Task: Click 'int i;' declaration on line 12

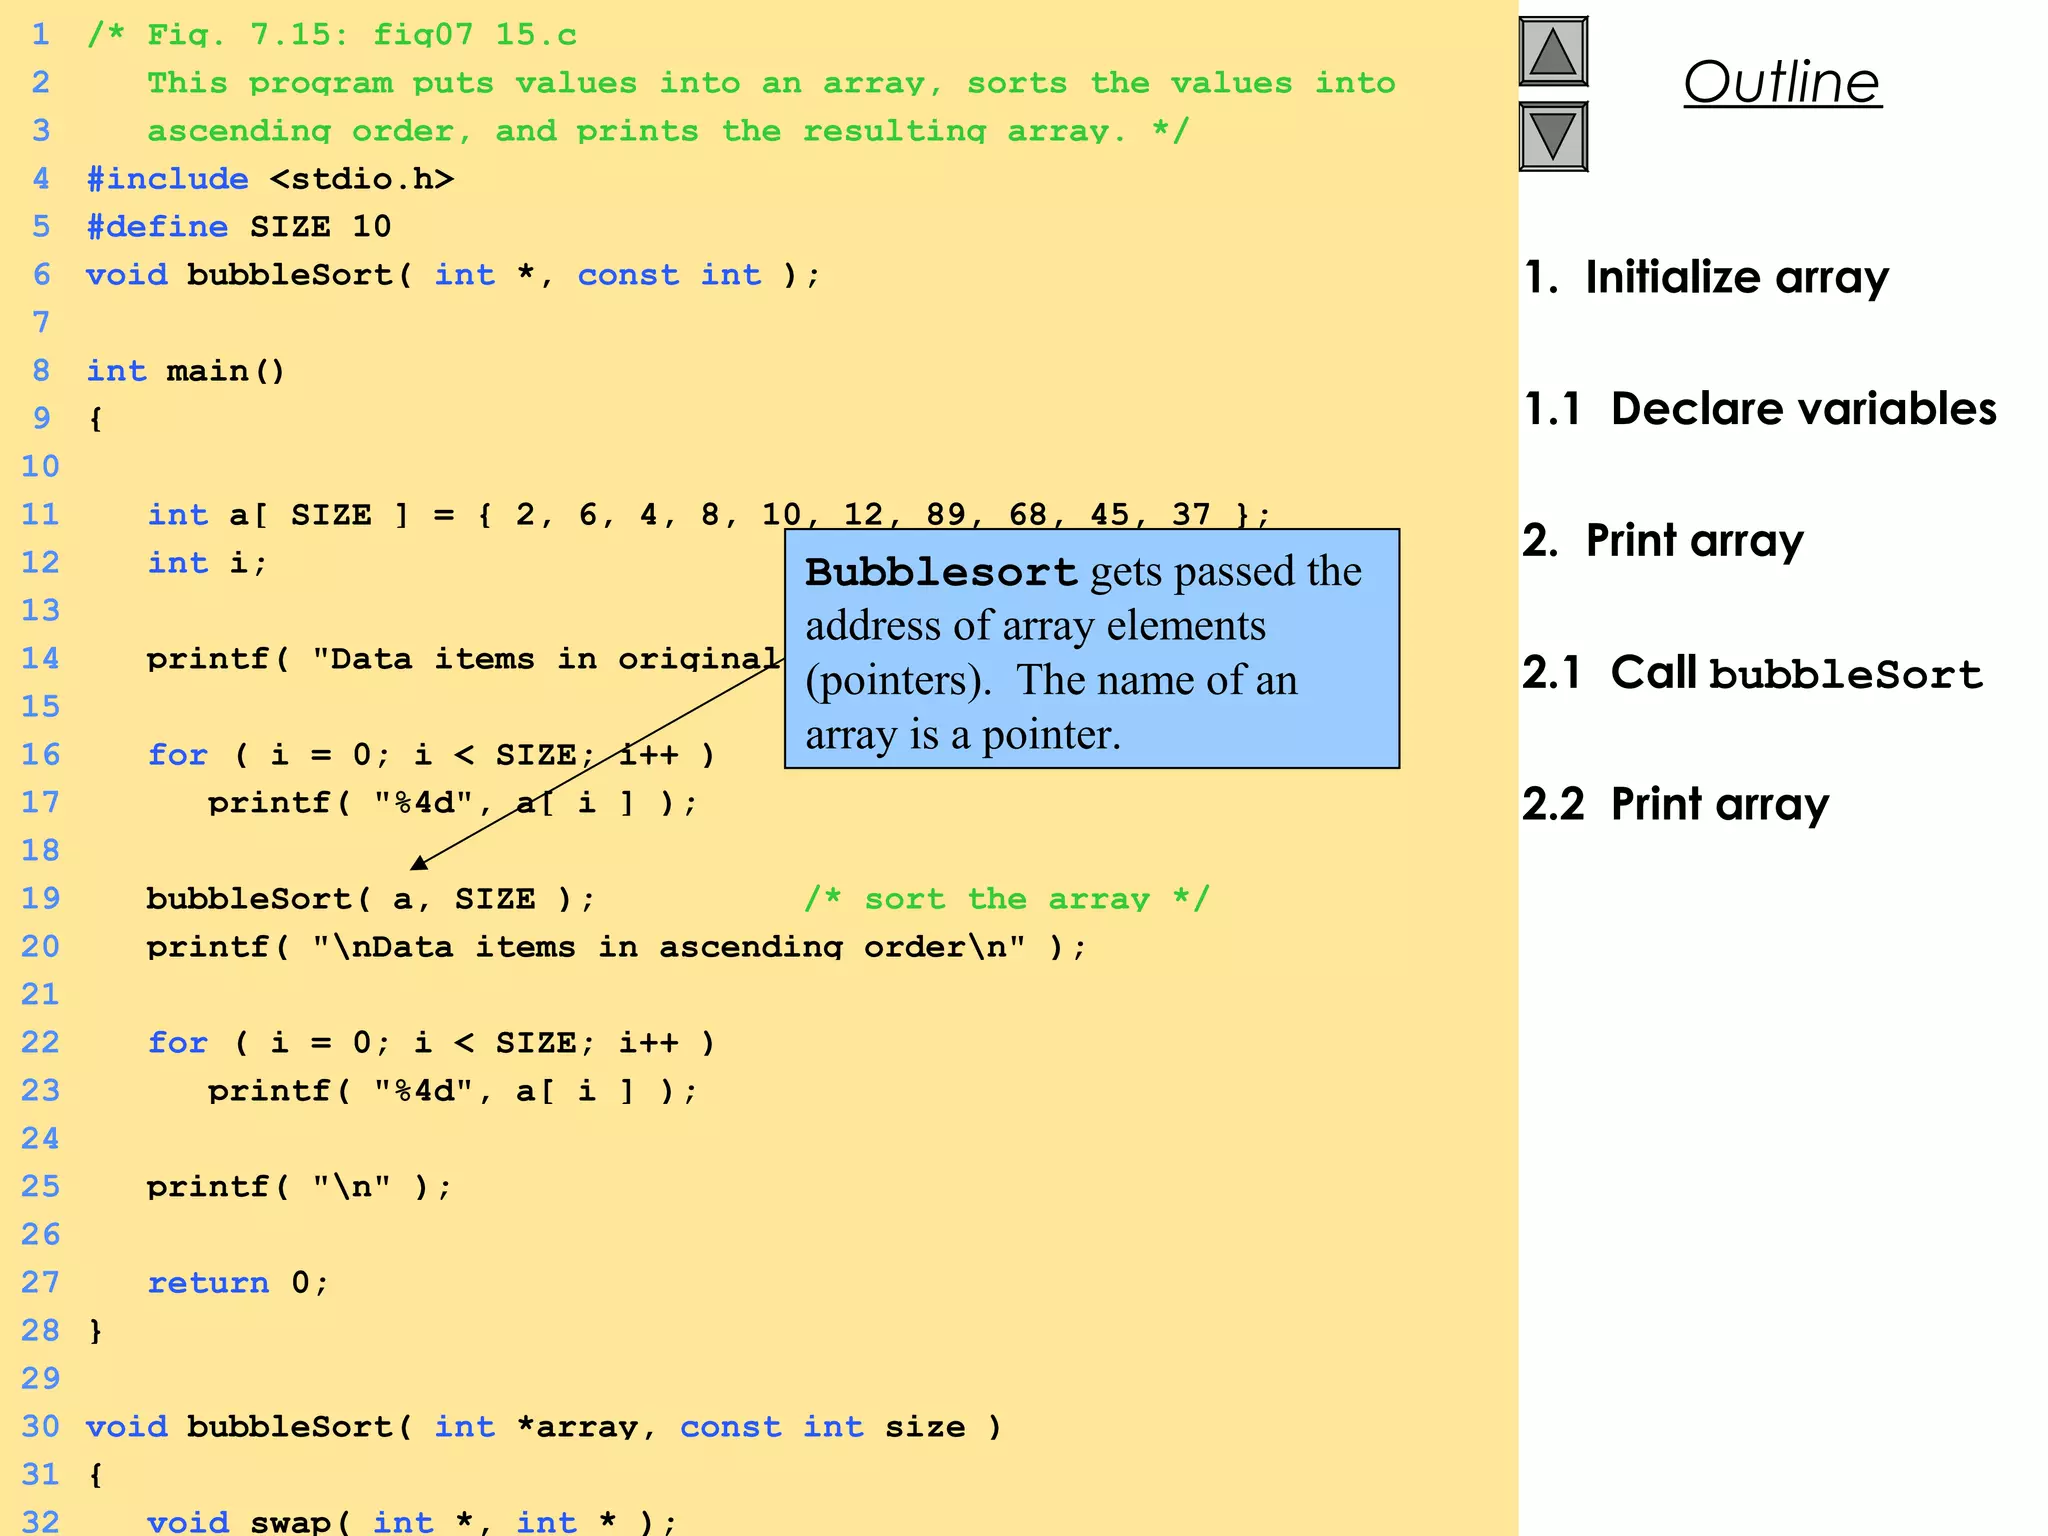Action: pyautogui.click(x=208, y=563)
